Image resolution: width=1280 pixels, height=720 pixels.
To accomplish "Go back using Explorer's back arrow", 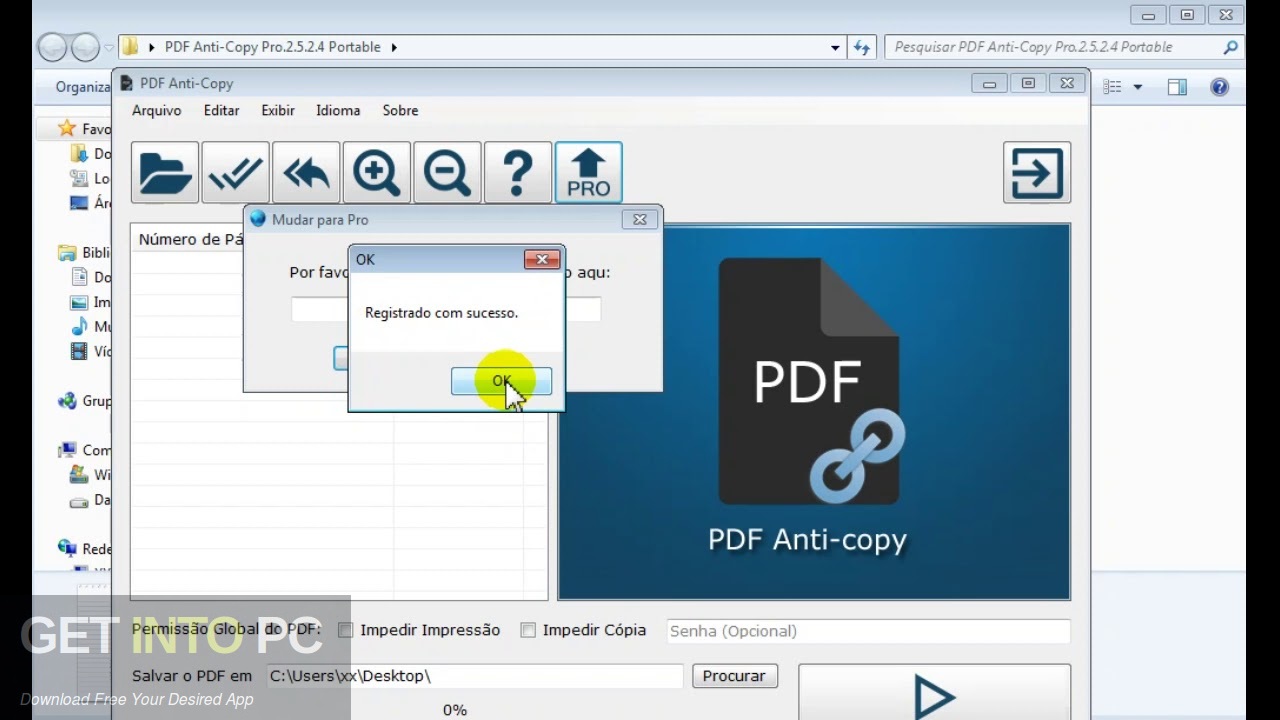I will [x=53, y=47].
